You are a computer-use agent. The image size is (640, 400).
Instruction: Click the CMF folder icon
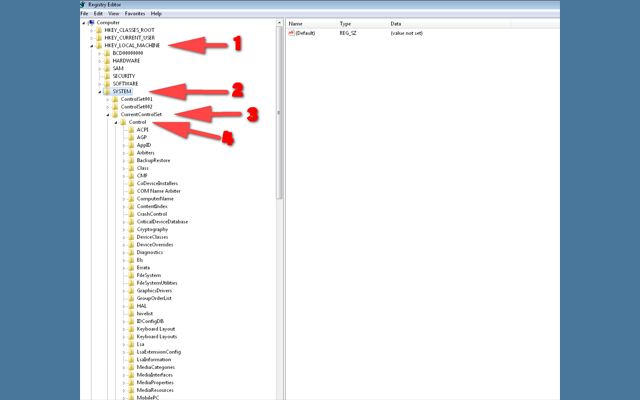pyautogui.click(x=131, y=176)
